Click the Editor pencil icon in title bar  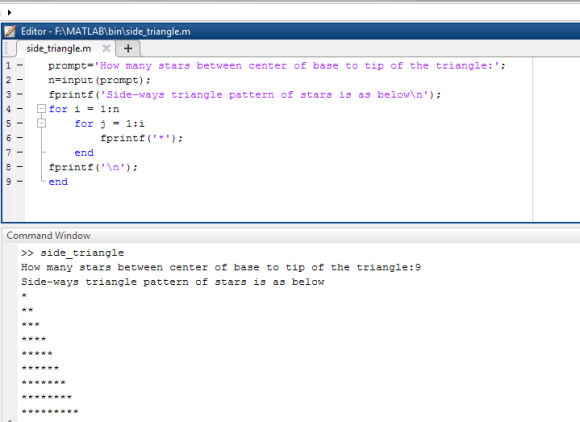10,31
